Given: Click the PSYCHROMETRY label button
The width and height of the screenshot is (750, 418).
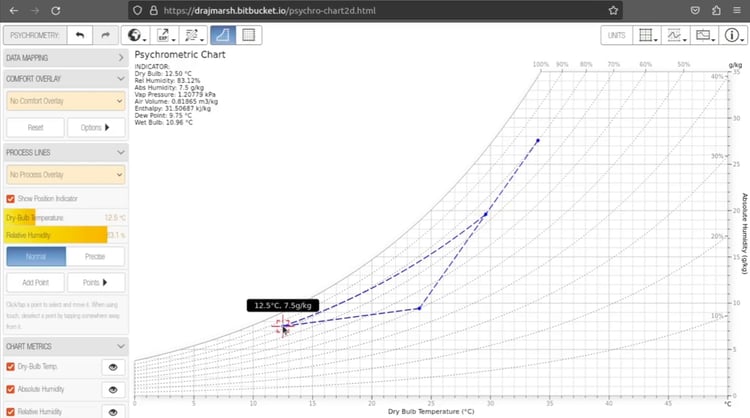Looking at the screenshot, I should [x=35, y=35].
